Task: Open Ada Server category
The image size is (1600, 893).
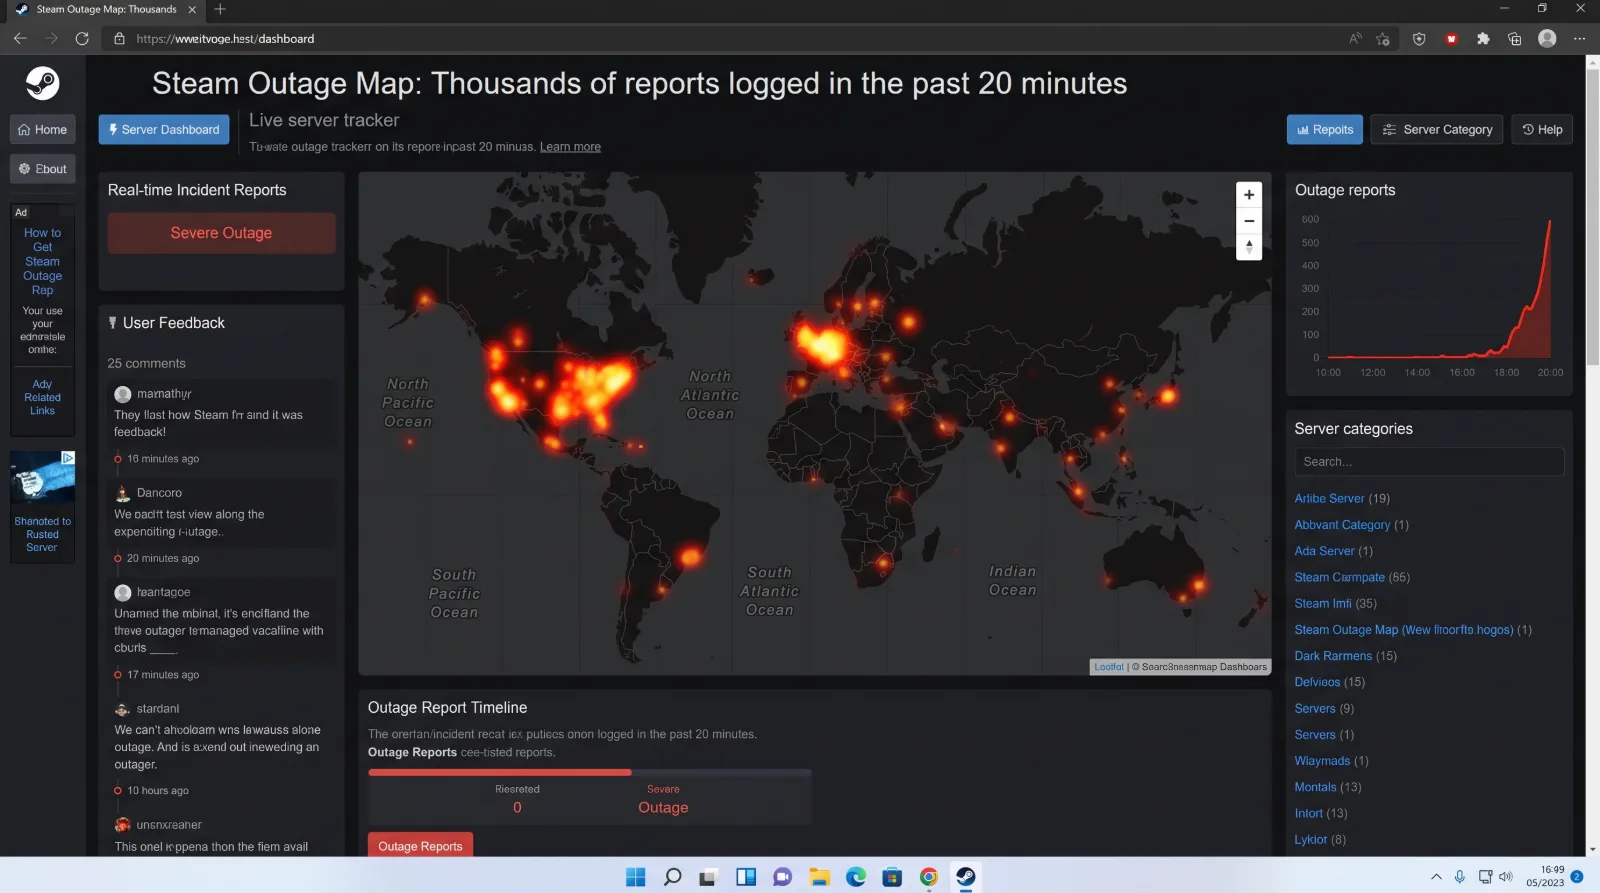Action: click(1324, 551)
